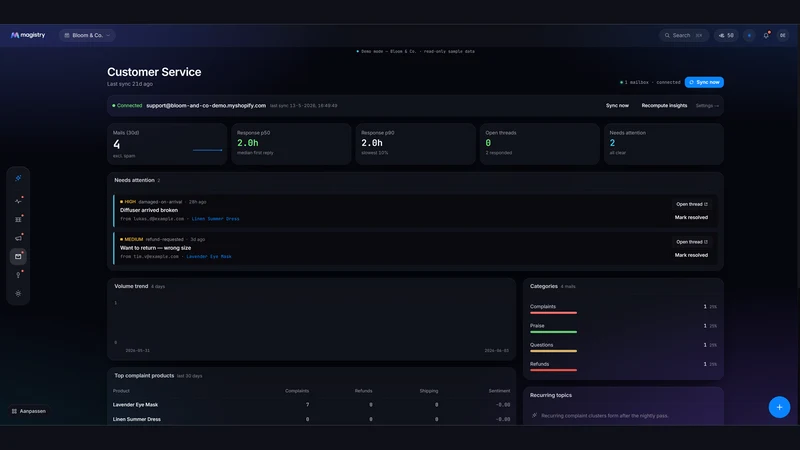Image resolution: width=800 pixels, height=450 pixels.
Task: Open the user avatar menu
Action: 783,35
